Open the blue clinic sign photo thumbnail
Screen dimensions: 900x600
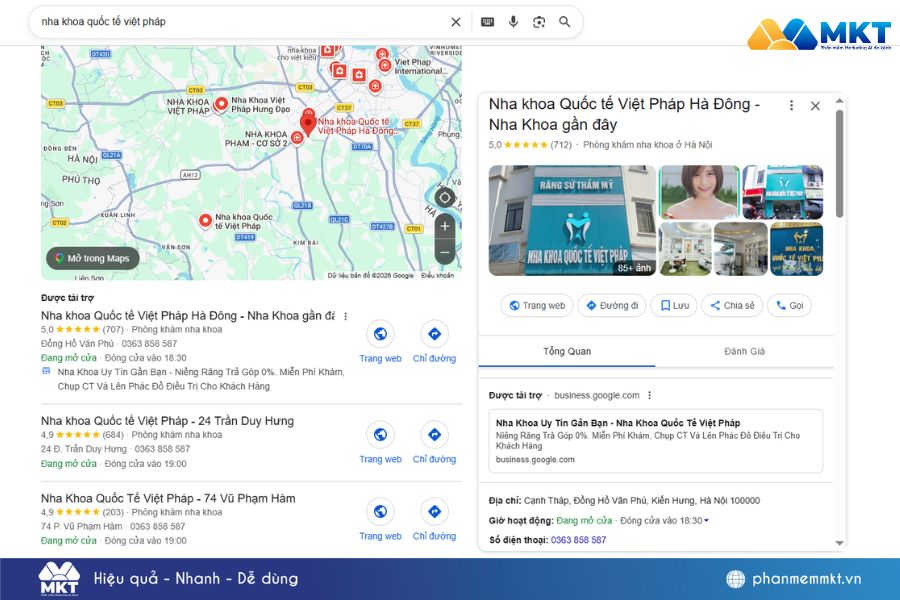[796, 249]
